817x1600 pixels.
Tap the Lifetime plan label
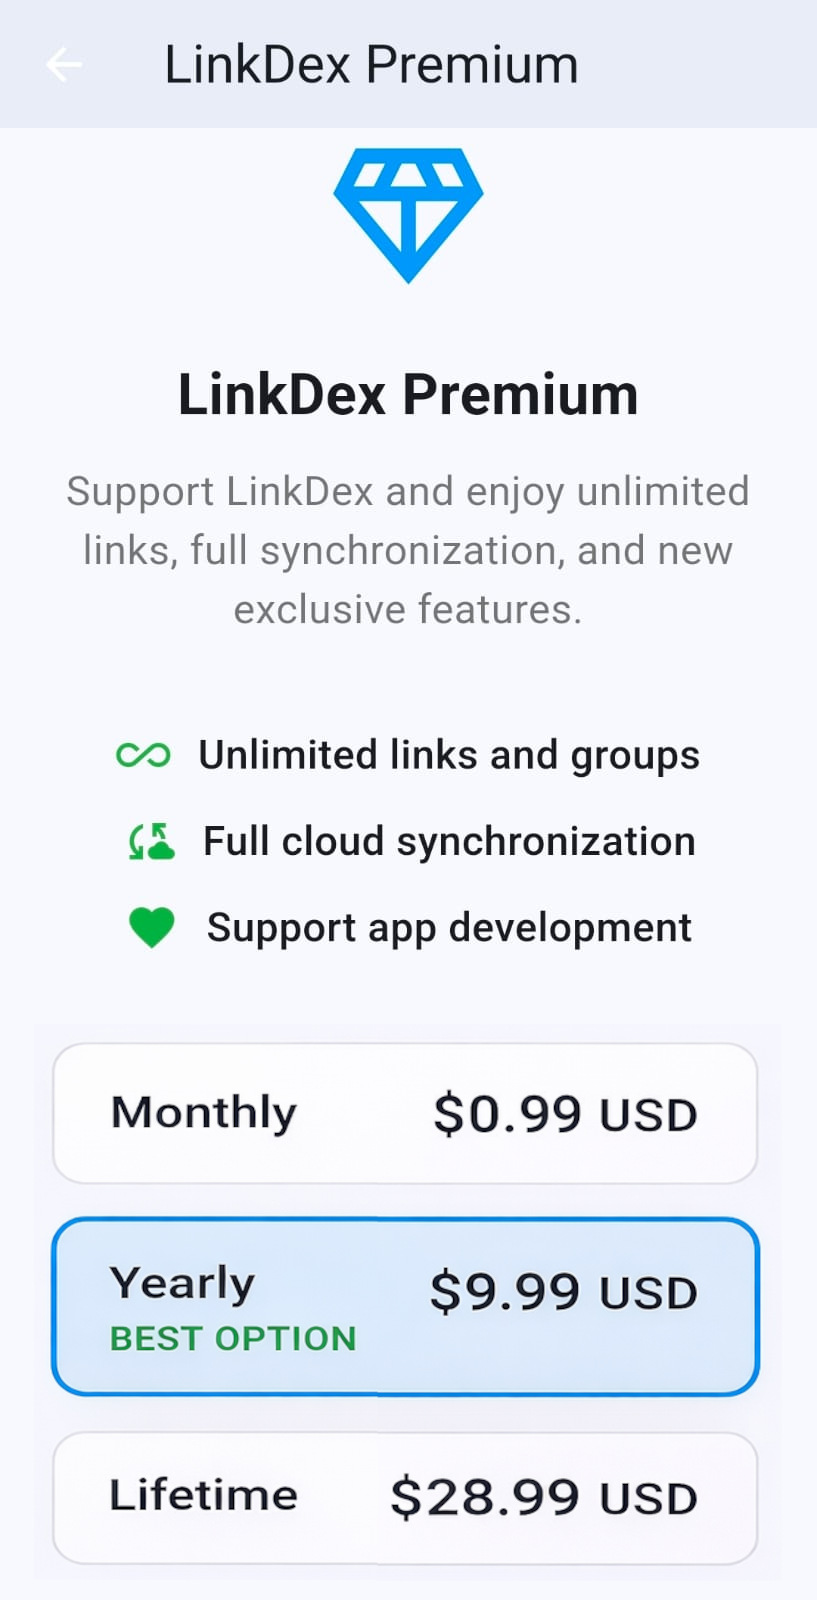(x=204, y=1496)
